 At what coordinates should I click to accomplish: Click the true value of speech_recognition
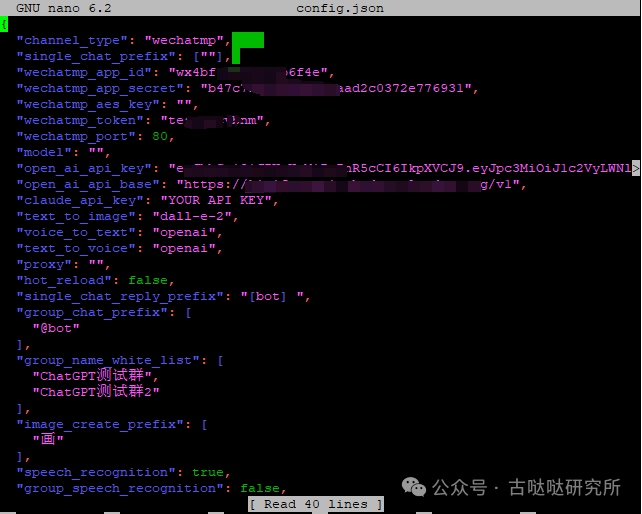[208, 472]
